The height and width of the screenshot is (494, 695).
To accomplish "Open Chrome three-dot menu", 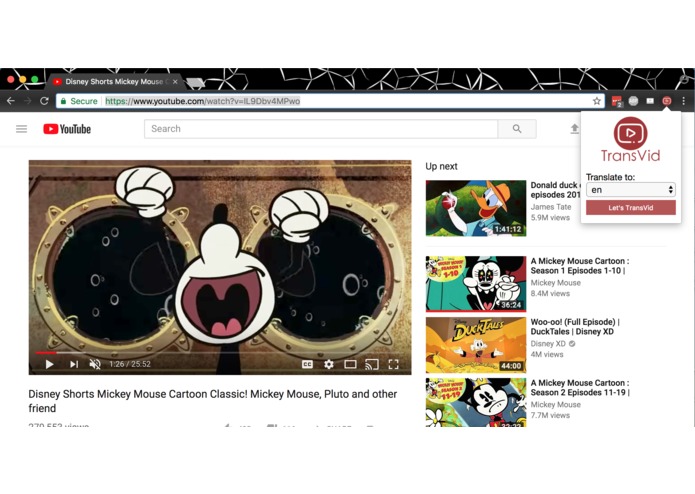I will pos(684,101).
